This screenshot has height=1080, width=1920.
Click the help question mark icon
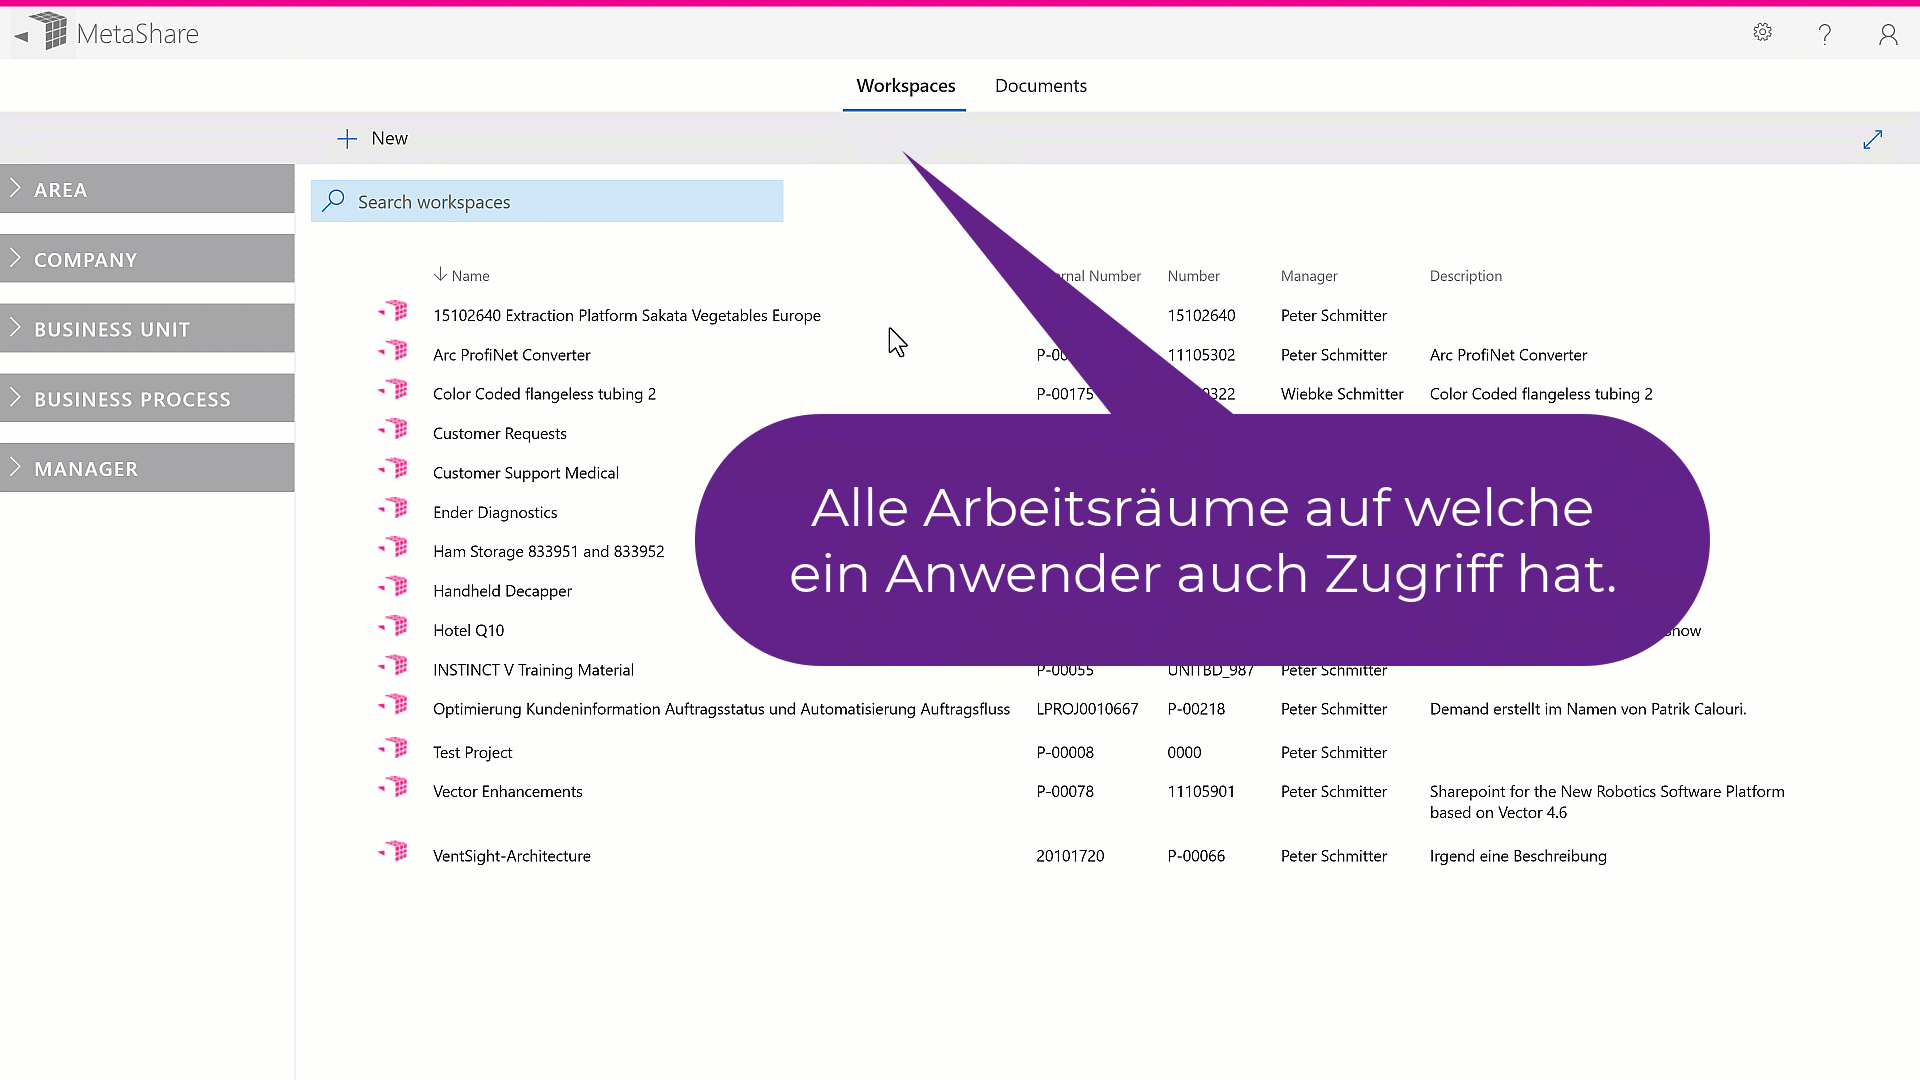(x=1825, y=35)
